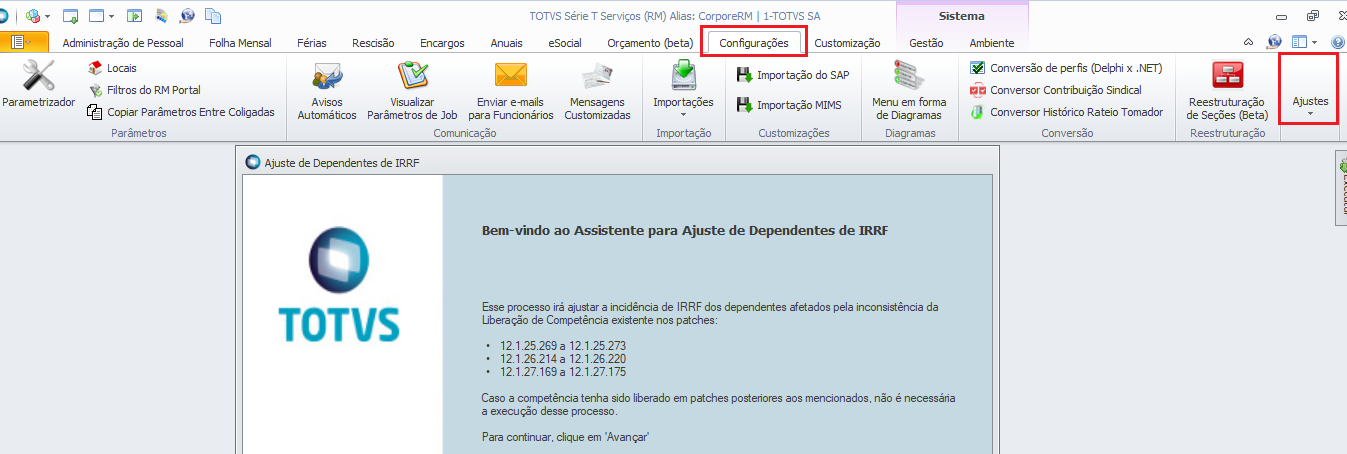This screenshot has width=1347, height=454.
Task: Expand the cubes module dropdown arrow
Action: click(x=47, y=16)
